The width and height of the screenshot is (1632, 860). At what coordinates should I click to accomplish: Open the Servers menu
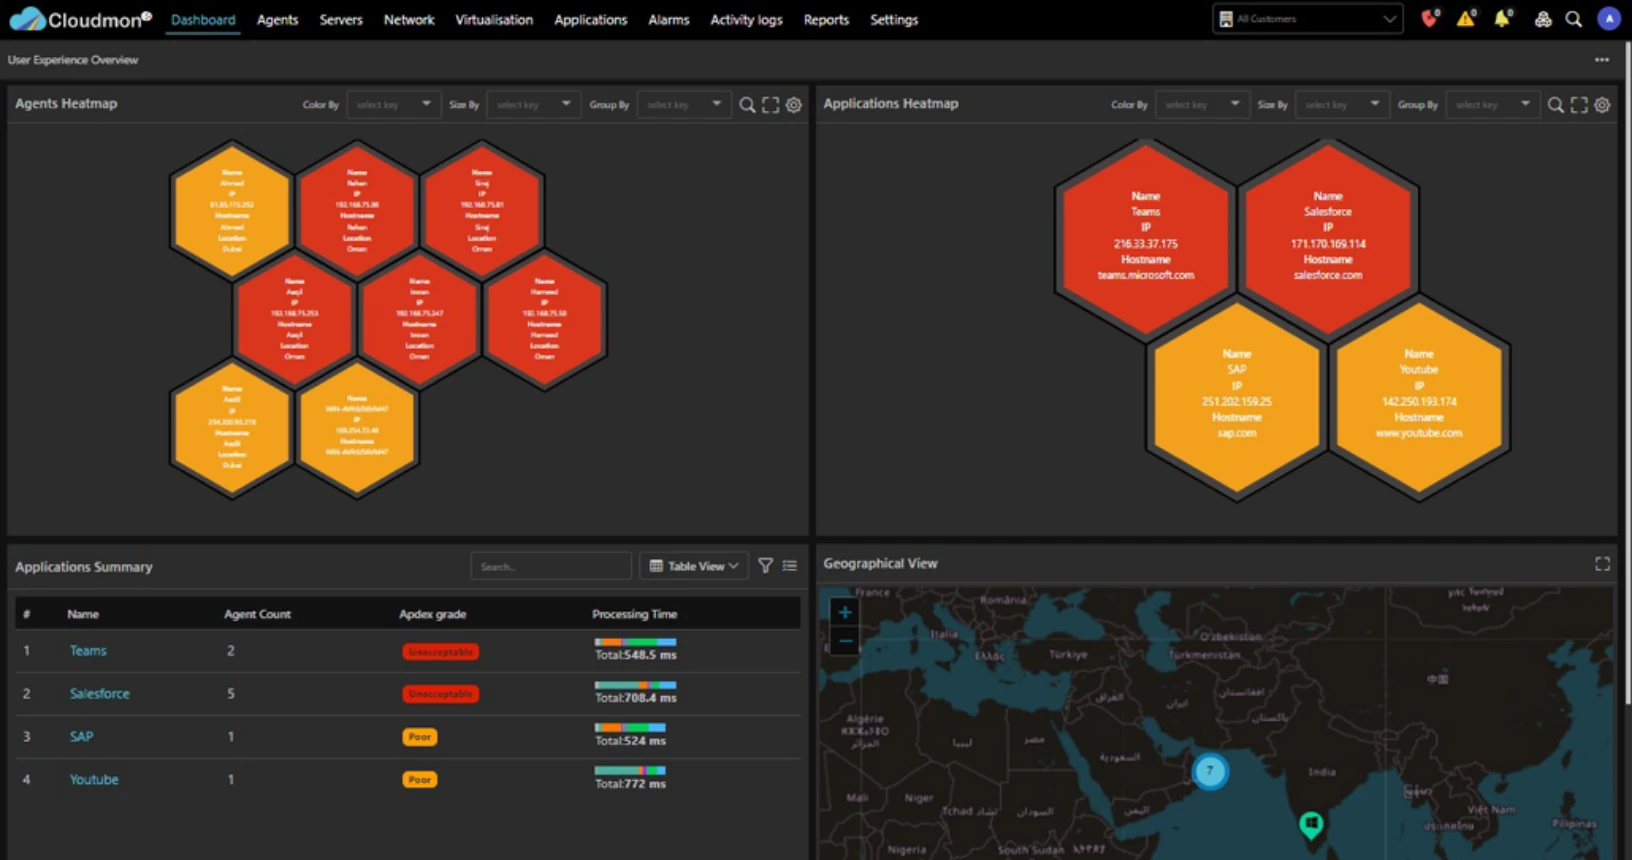point(341,20)
